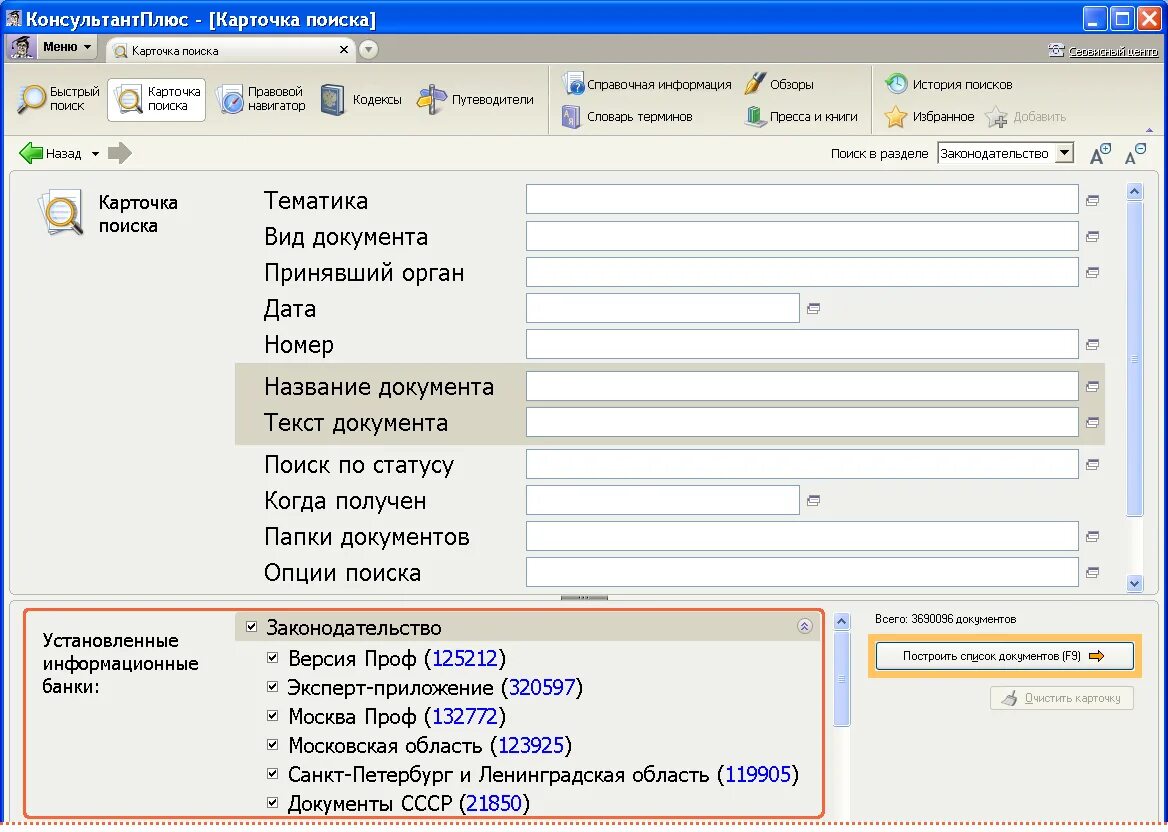
Task: Open Правовой навигатор
Action: click(x=261, y=99)
